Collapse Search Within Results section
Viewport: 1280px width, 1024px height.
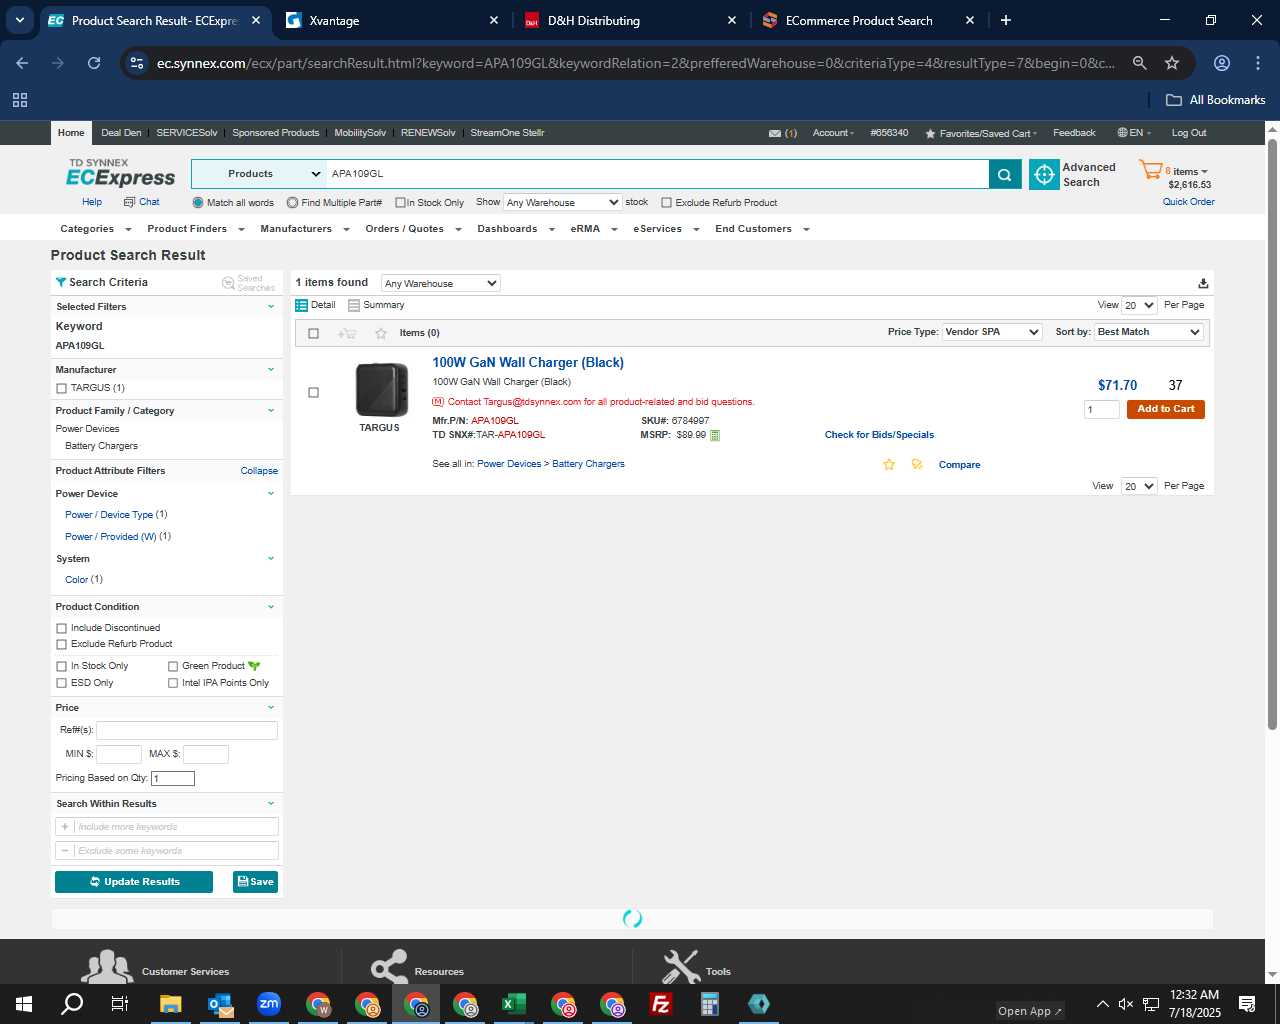click(271, 804)
